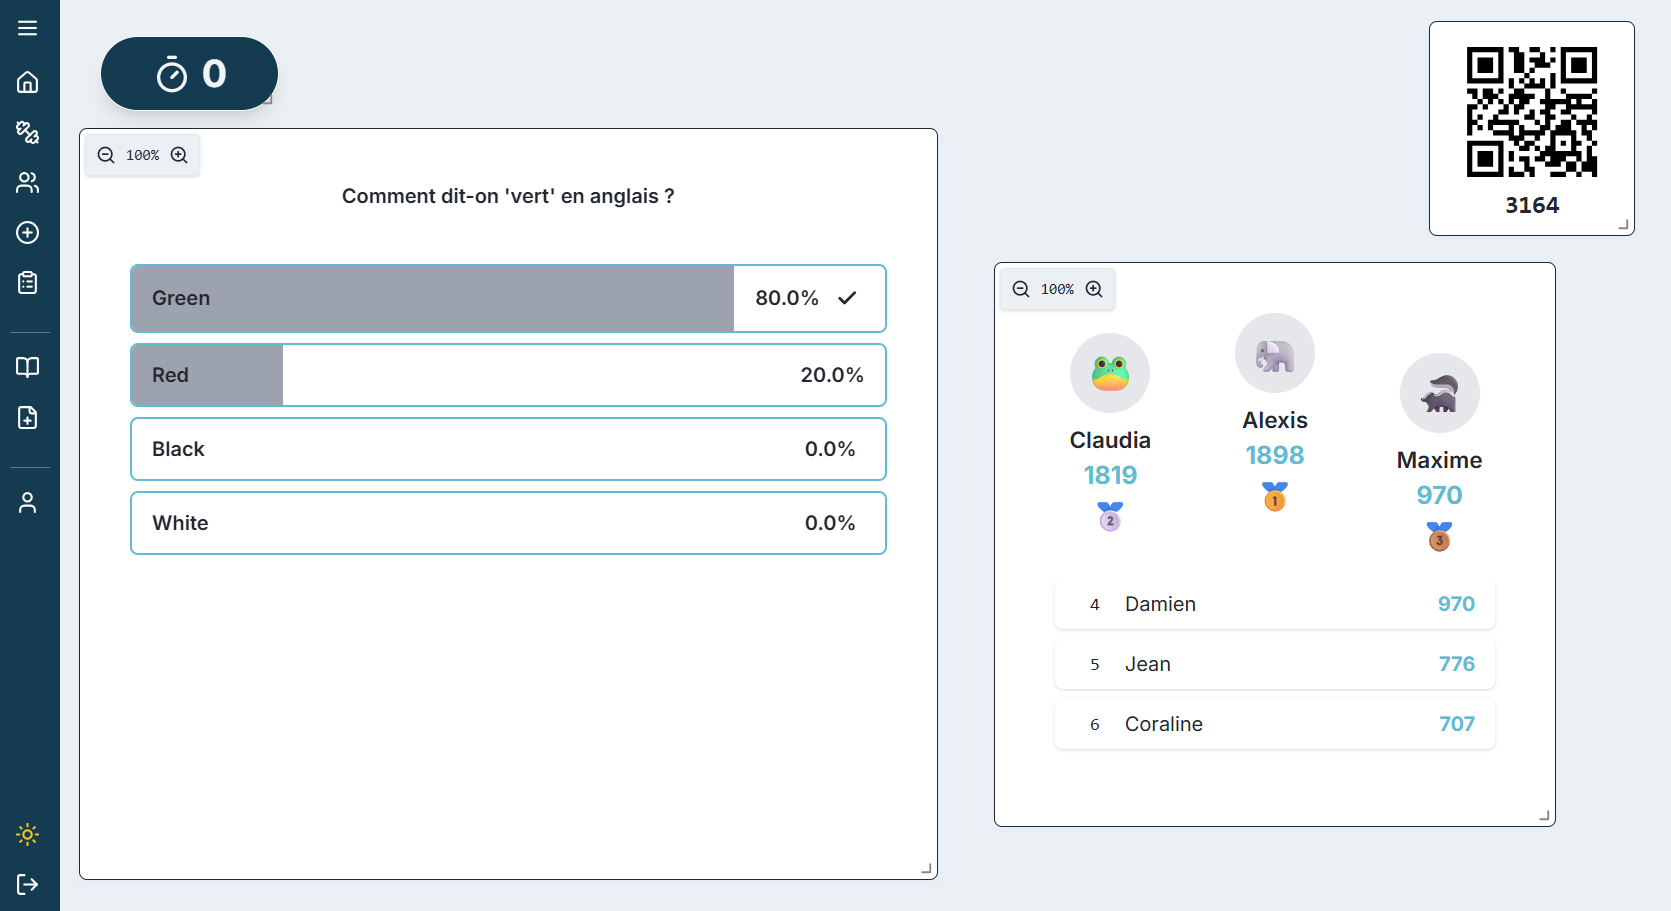Viewport: 1671px width, 911px height.
Task: Click the timer countdown pill
Action: click(x=189, y=74)
